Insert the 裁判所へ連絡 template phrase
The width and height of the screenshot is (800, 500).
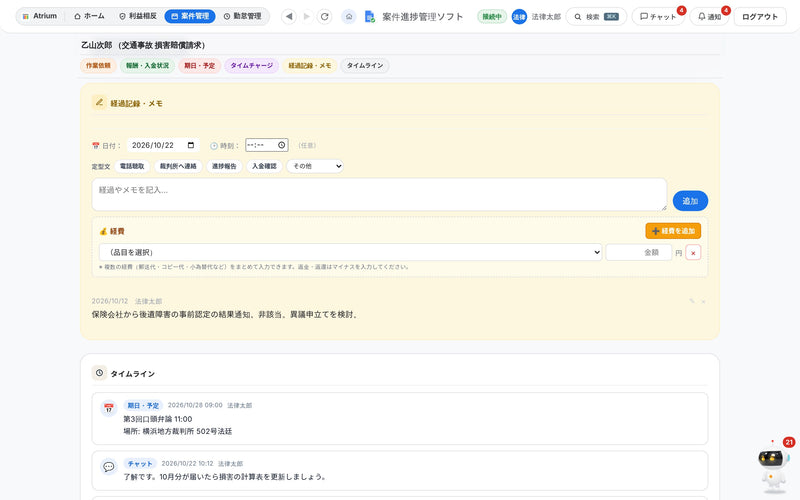178,166
